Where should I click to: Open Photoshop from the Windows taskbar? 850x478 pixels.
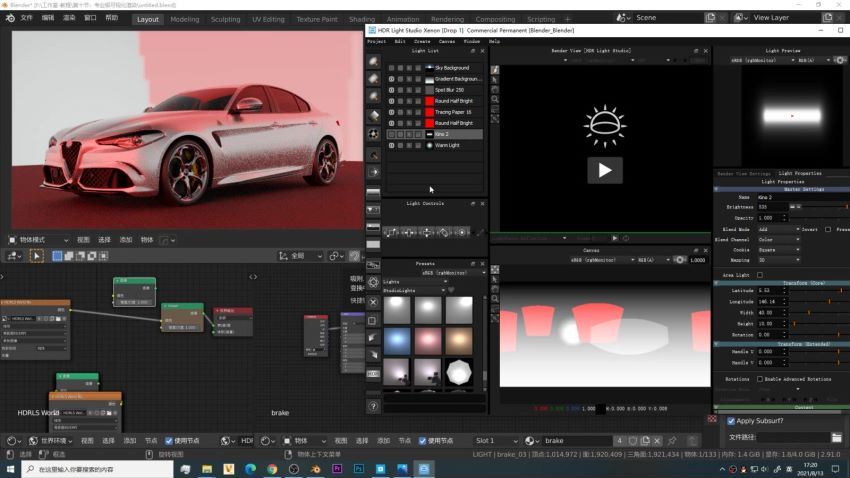[x=358, y=469]
